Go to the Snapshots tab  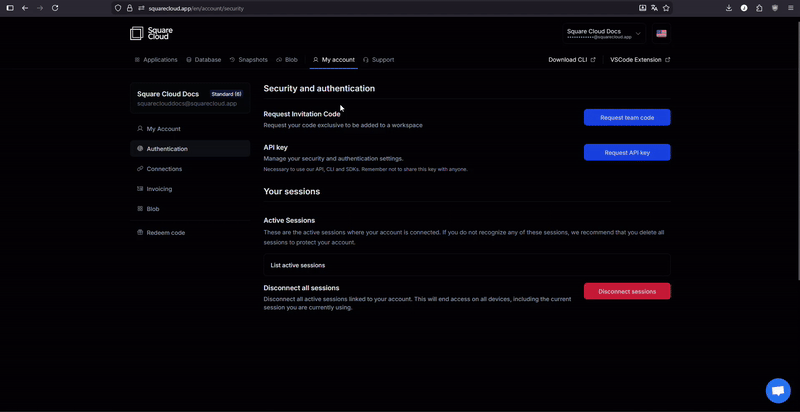(248, 60)
